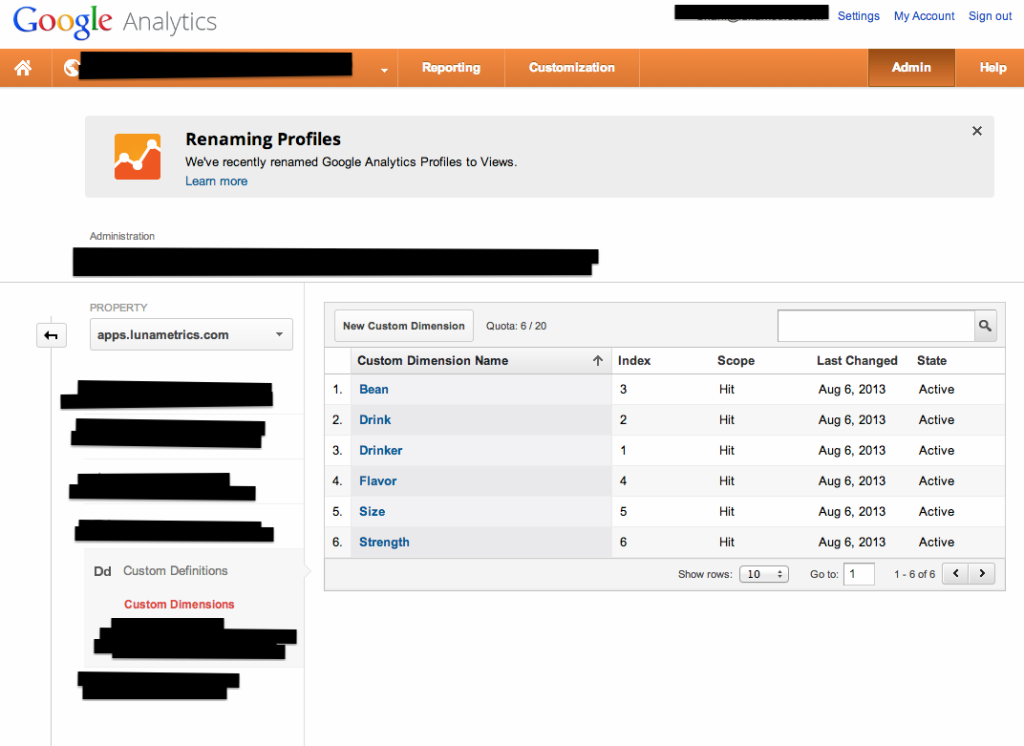Sort by the Scope column header
Image resolution: width=1024 pixels, height=746 pixels.
(735, 361)
